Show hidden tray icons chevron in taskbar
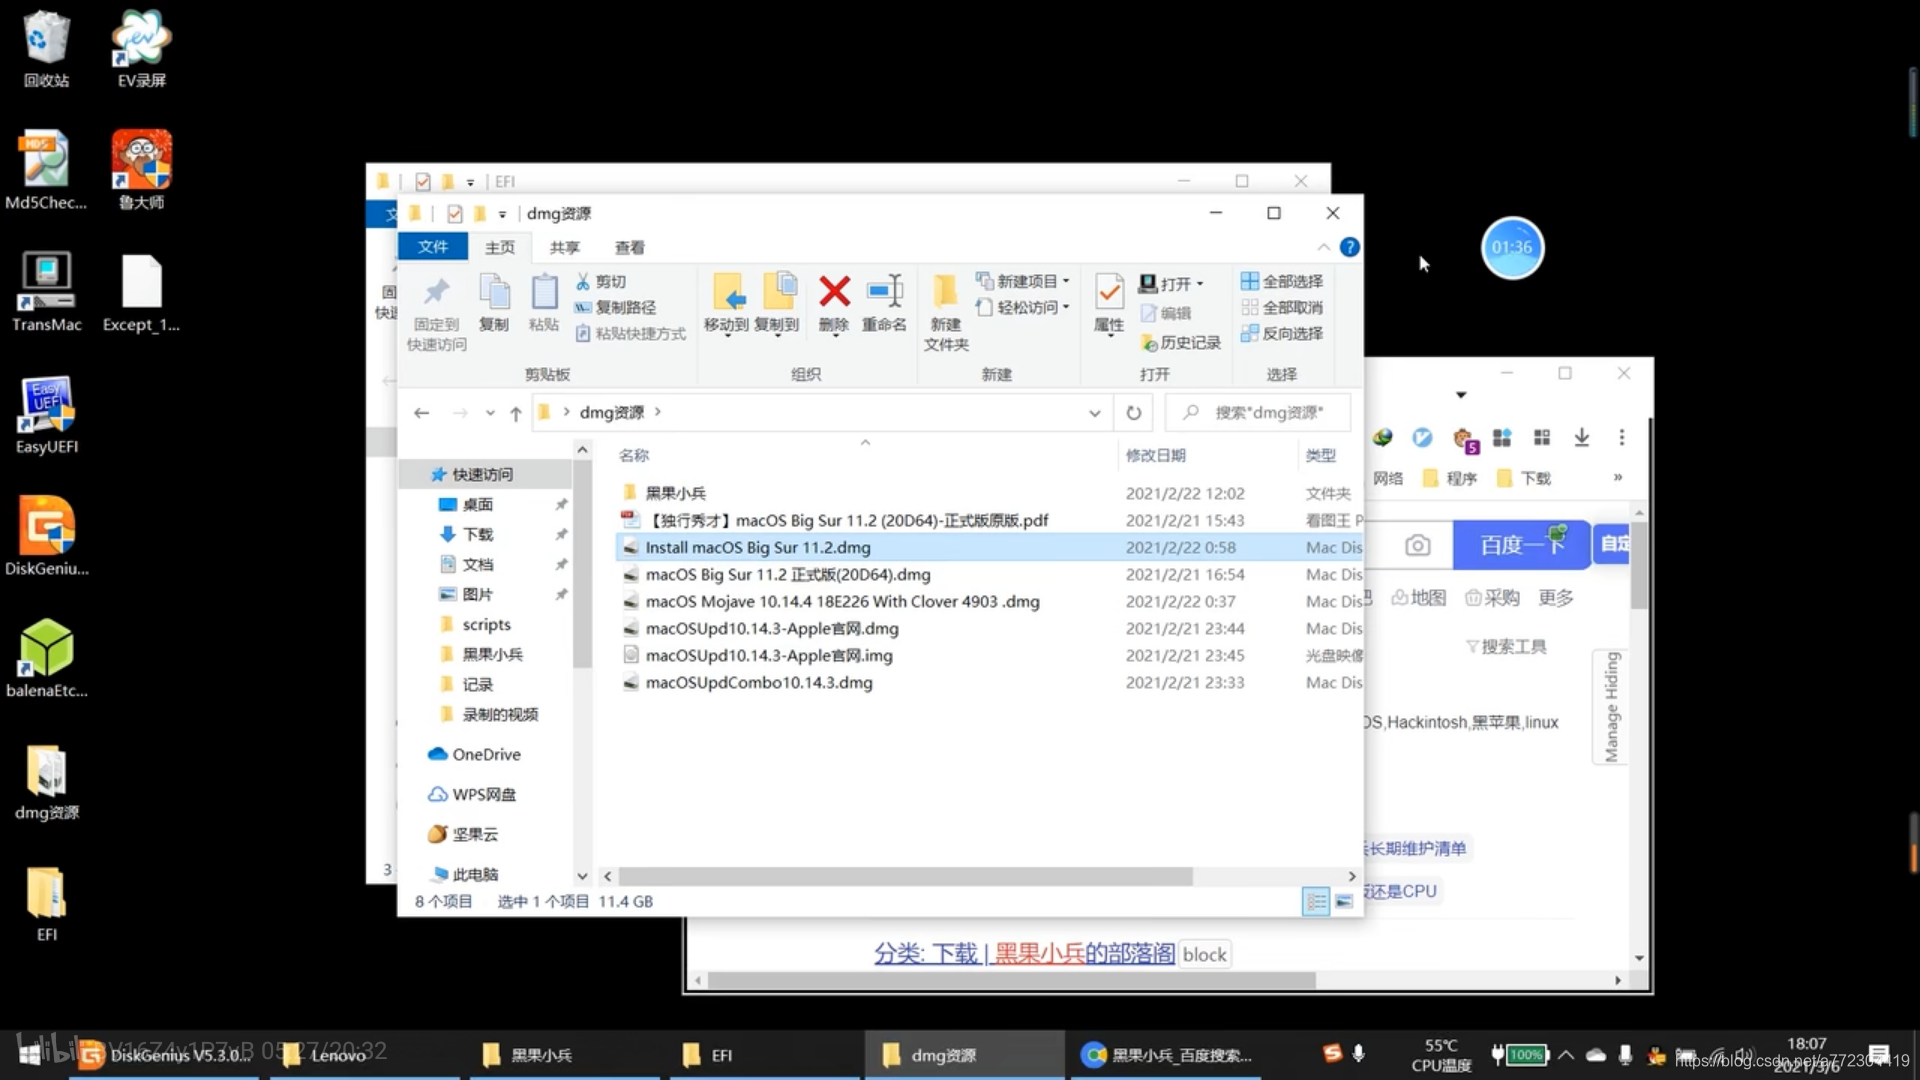The height and width of the screenshot is (1080, 1920). [x=1566, y=1055]
